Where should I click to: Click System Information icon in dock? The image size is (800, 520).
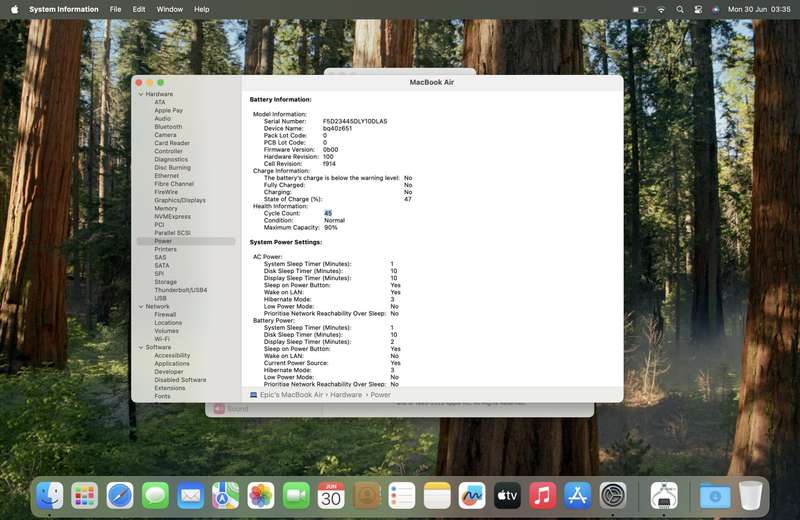pyautogui.click(x=664, y=496)
